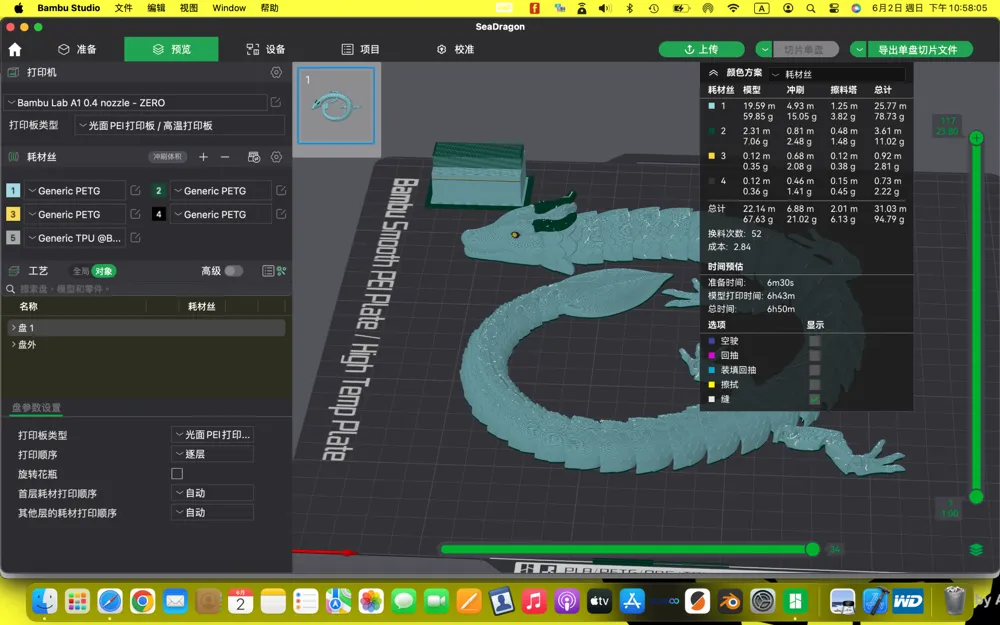Open the App Store from the dock
This screenshot has height=625, width=1000.
(x=632, y=601)
